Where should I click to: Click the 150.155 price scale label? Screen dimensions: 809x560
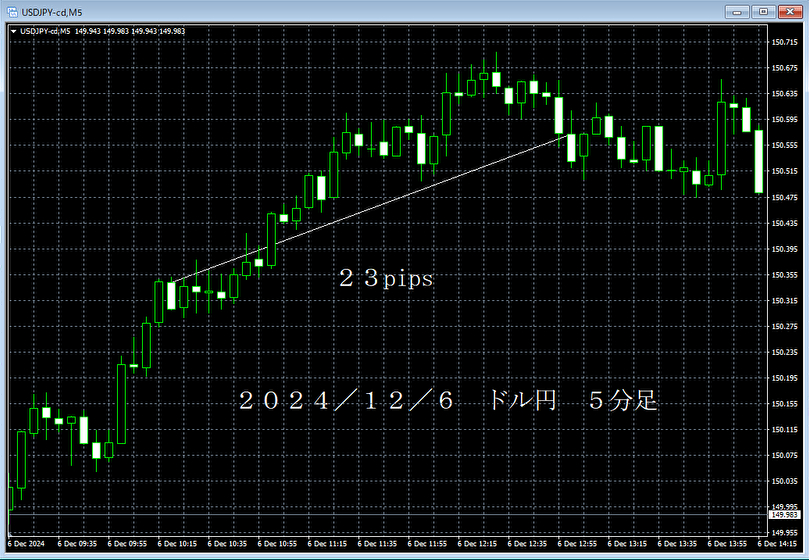pyautogui.click(x=784, y=404)
